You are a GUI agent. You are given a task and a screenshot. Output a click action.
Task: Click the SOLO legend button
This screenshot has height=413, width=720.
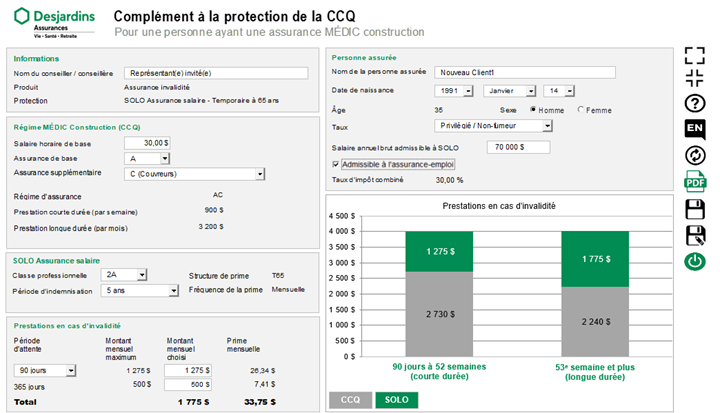pos(396,399)
